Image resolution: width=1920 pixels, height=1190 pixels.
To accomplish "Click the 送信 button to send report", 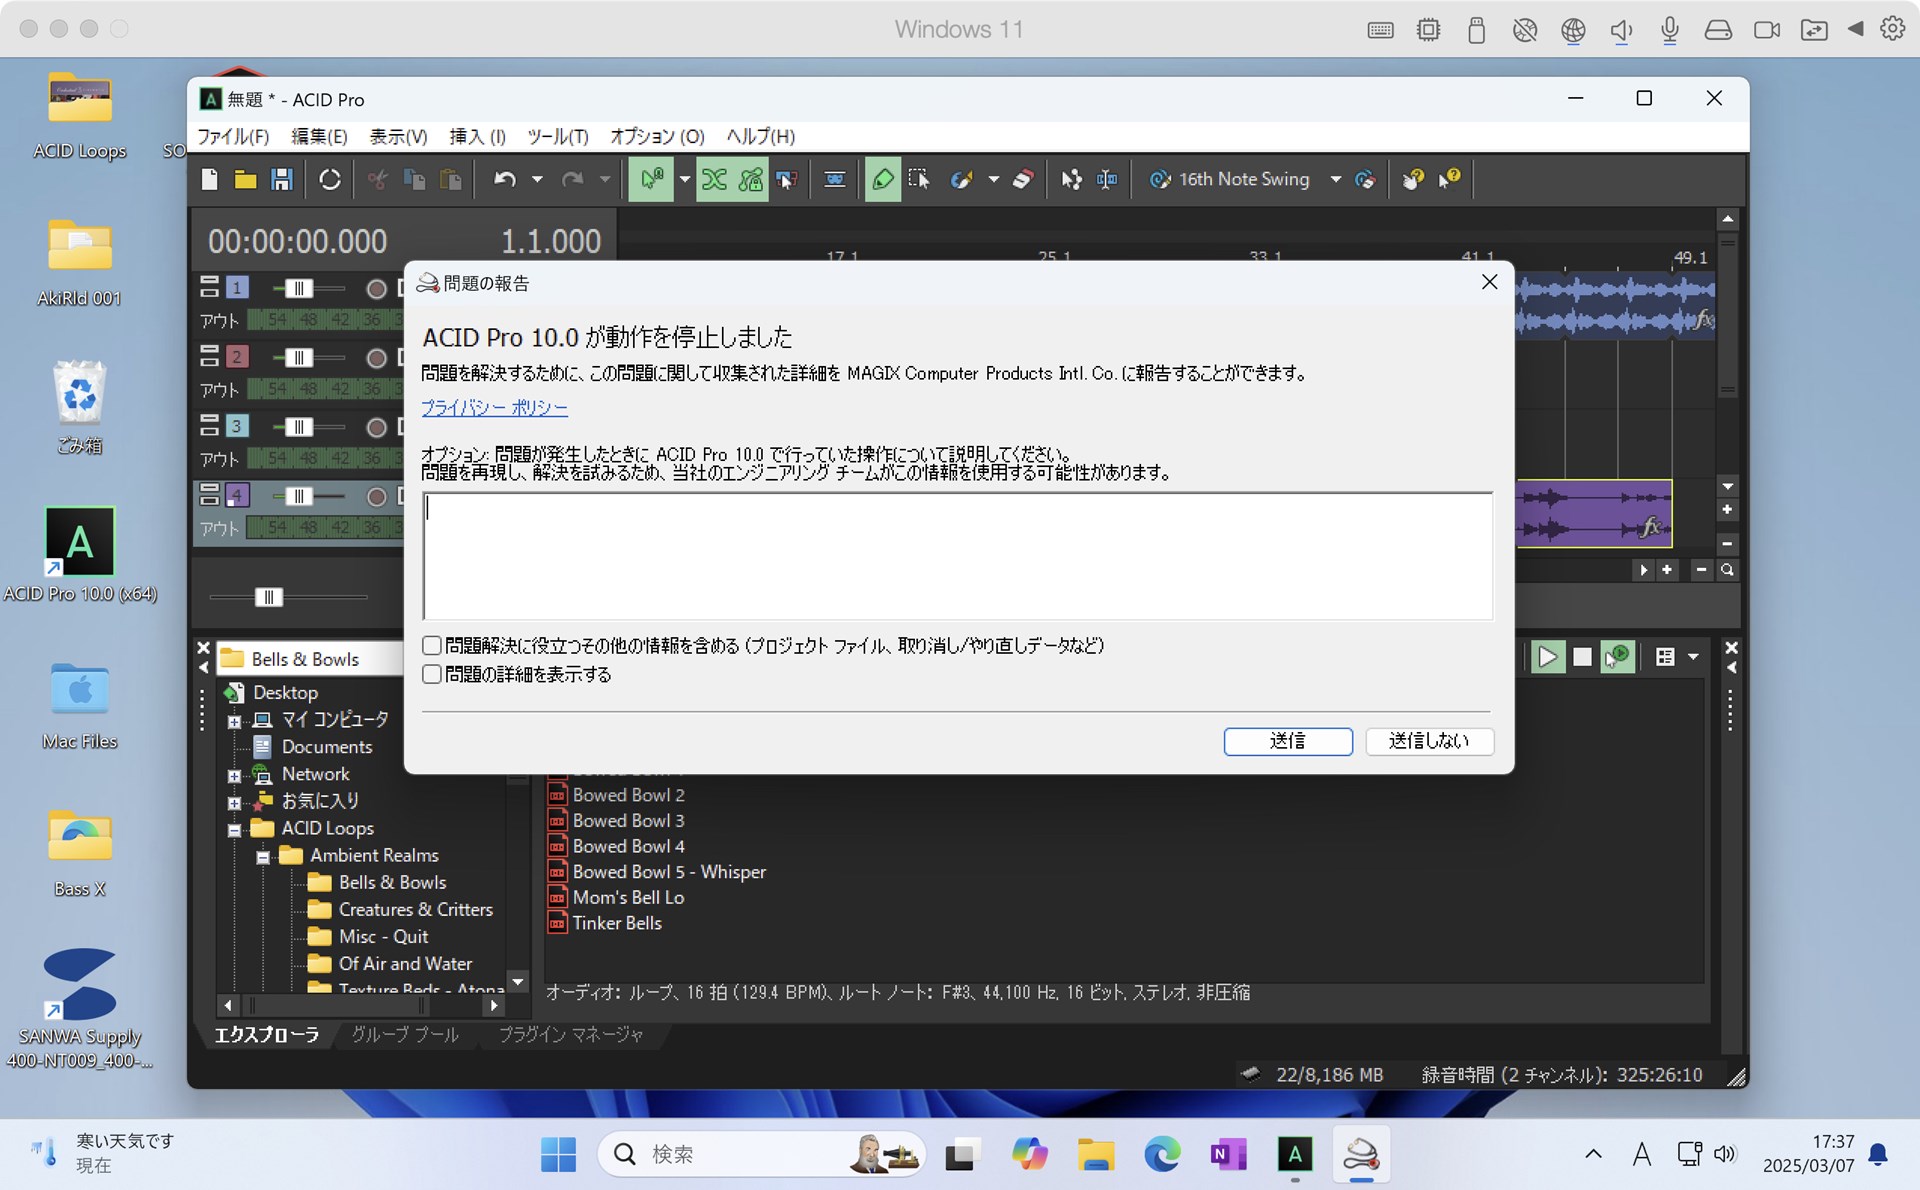I will pos(1288,741).
